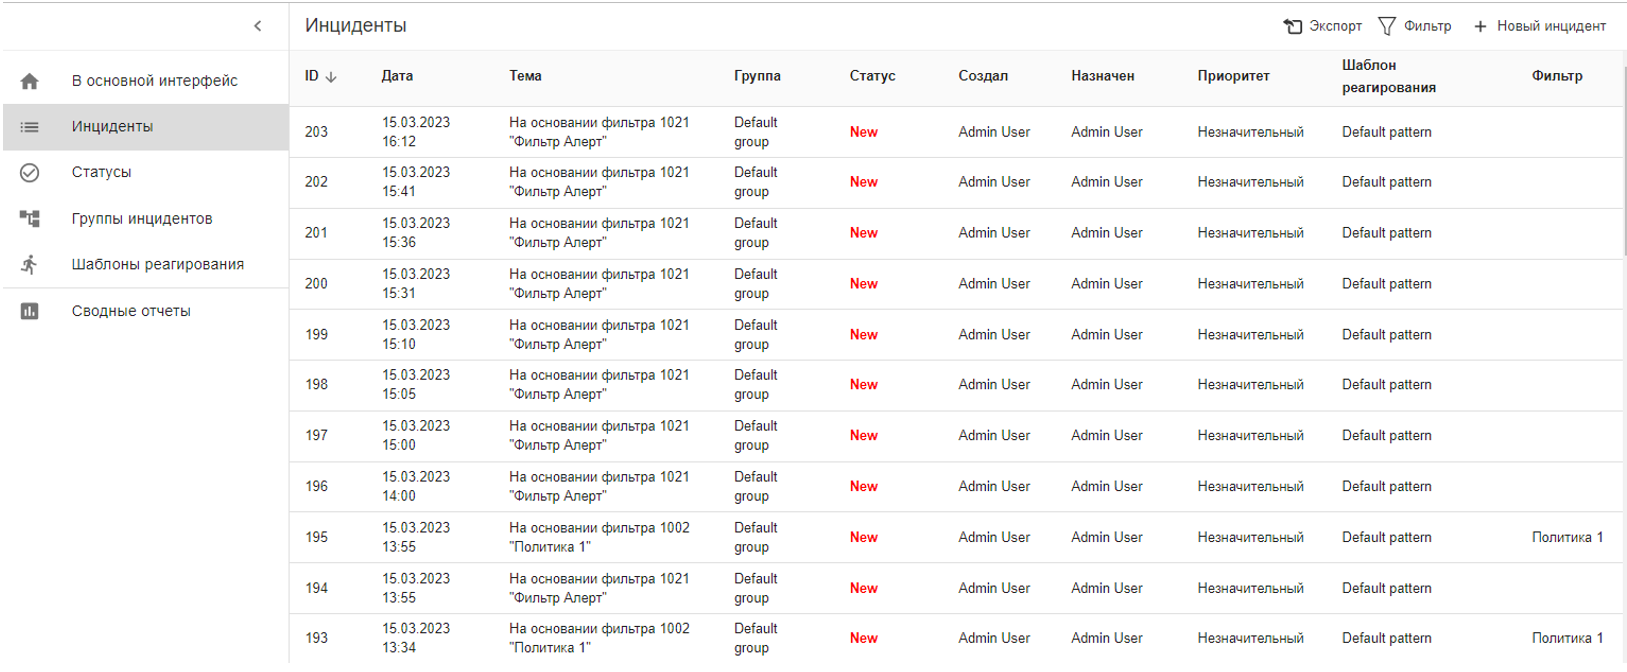This screenshot has width=1627, height=672.
Task: Click the vertical scrollbar of the table
Action: pos(1624,160)
